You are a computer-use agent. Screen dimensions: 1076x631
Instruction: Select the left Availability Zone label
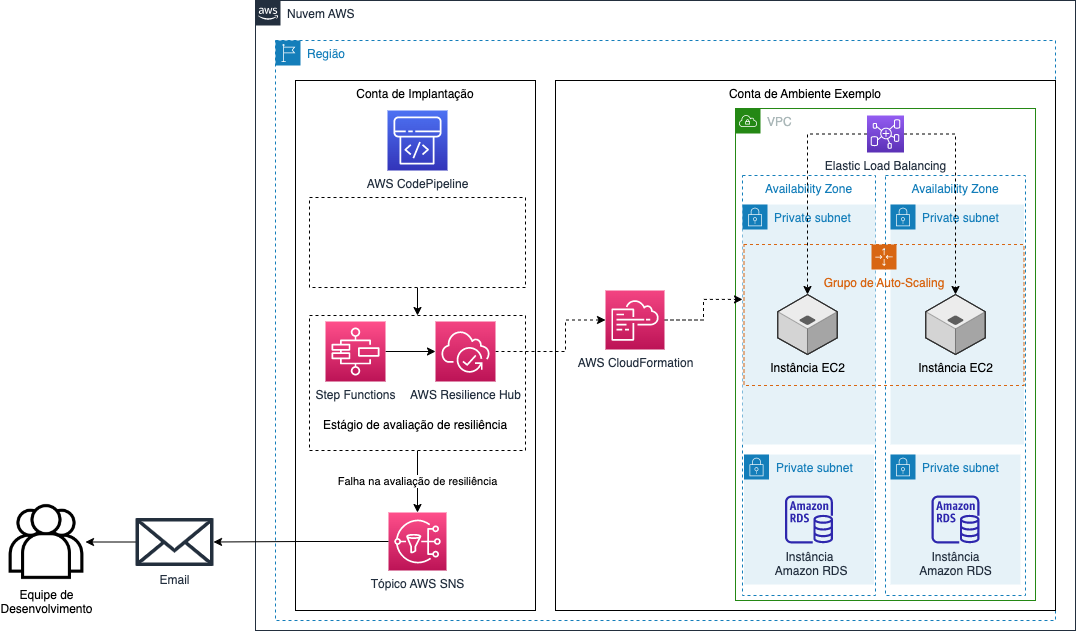808,189
